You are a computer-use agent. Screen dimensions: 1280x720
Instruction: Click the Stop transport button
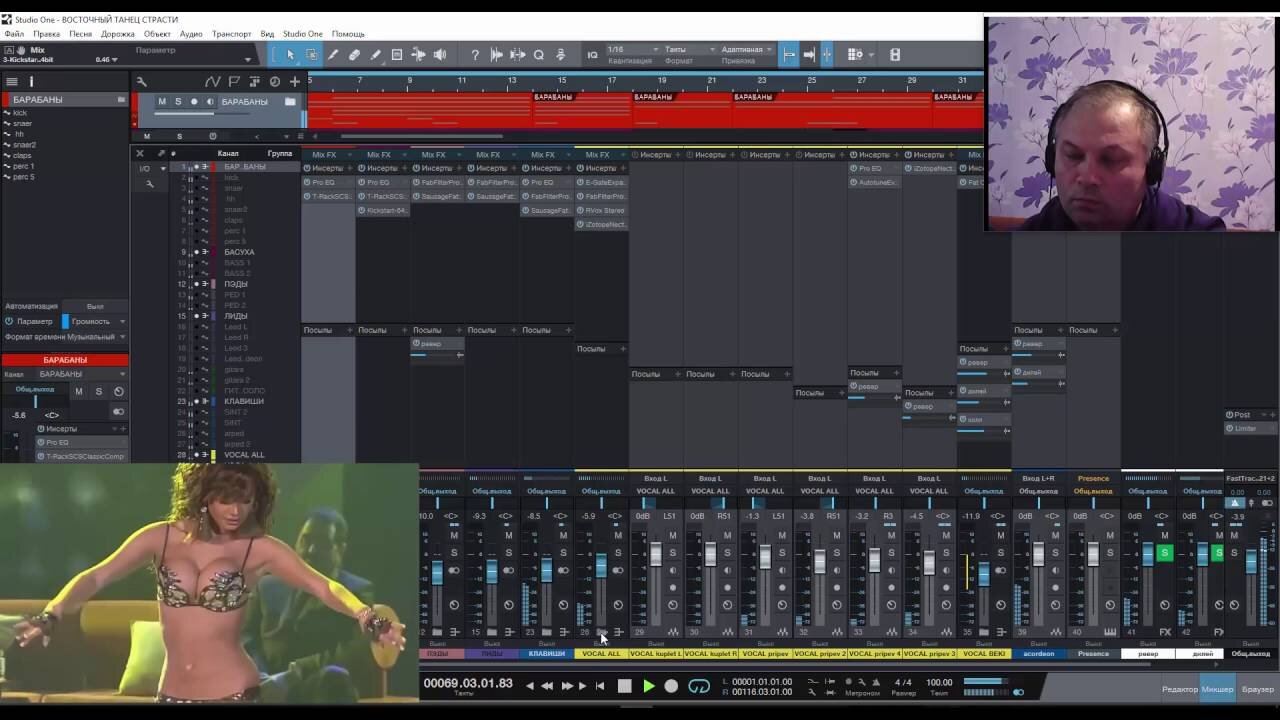(624, 686)
